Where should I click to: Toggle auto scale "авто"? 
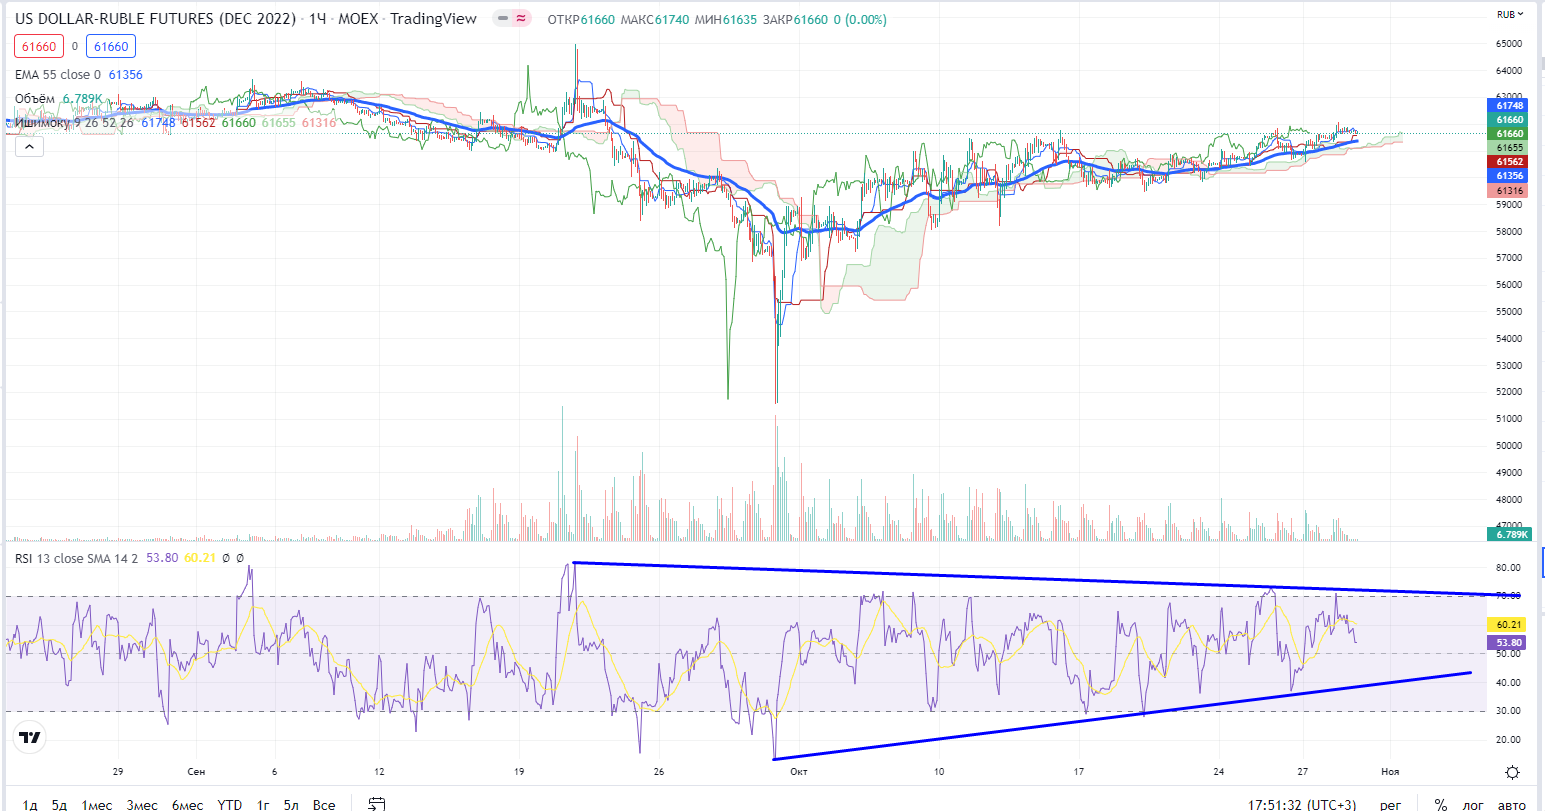pyautogui.click(x=1511, y=804)
